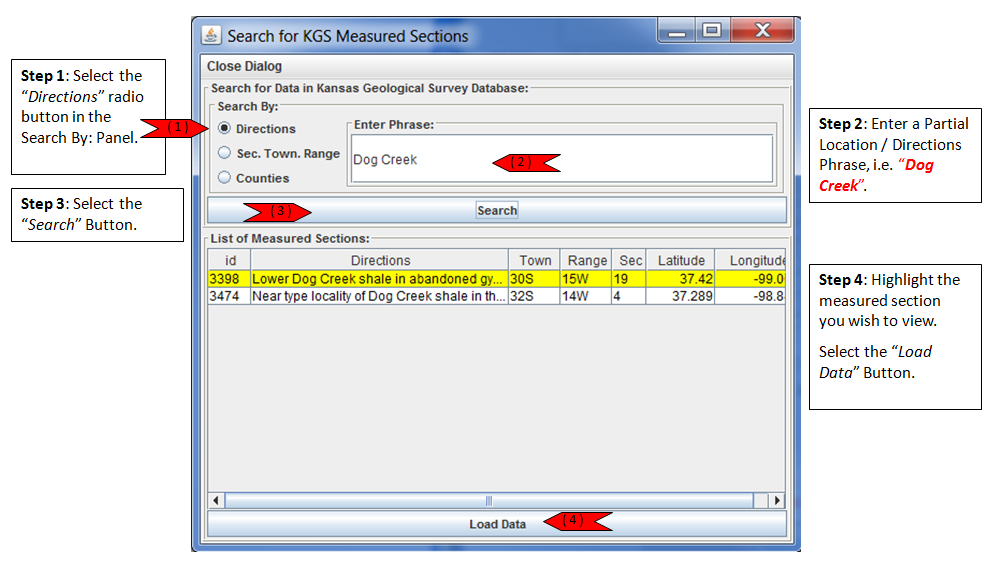Click the Longitude column header
Image resolution: width=991 pixels, height=565 pixels.
click(751, 260)
